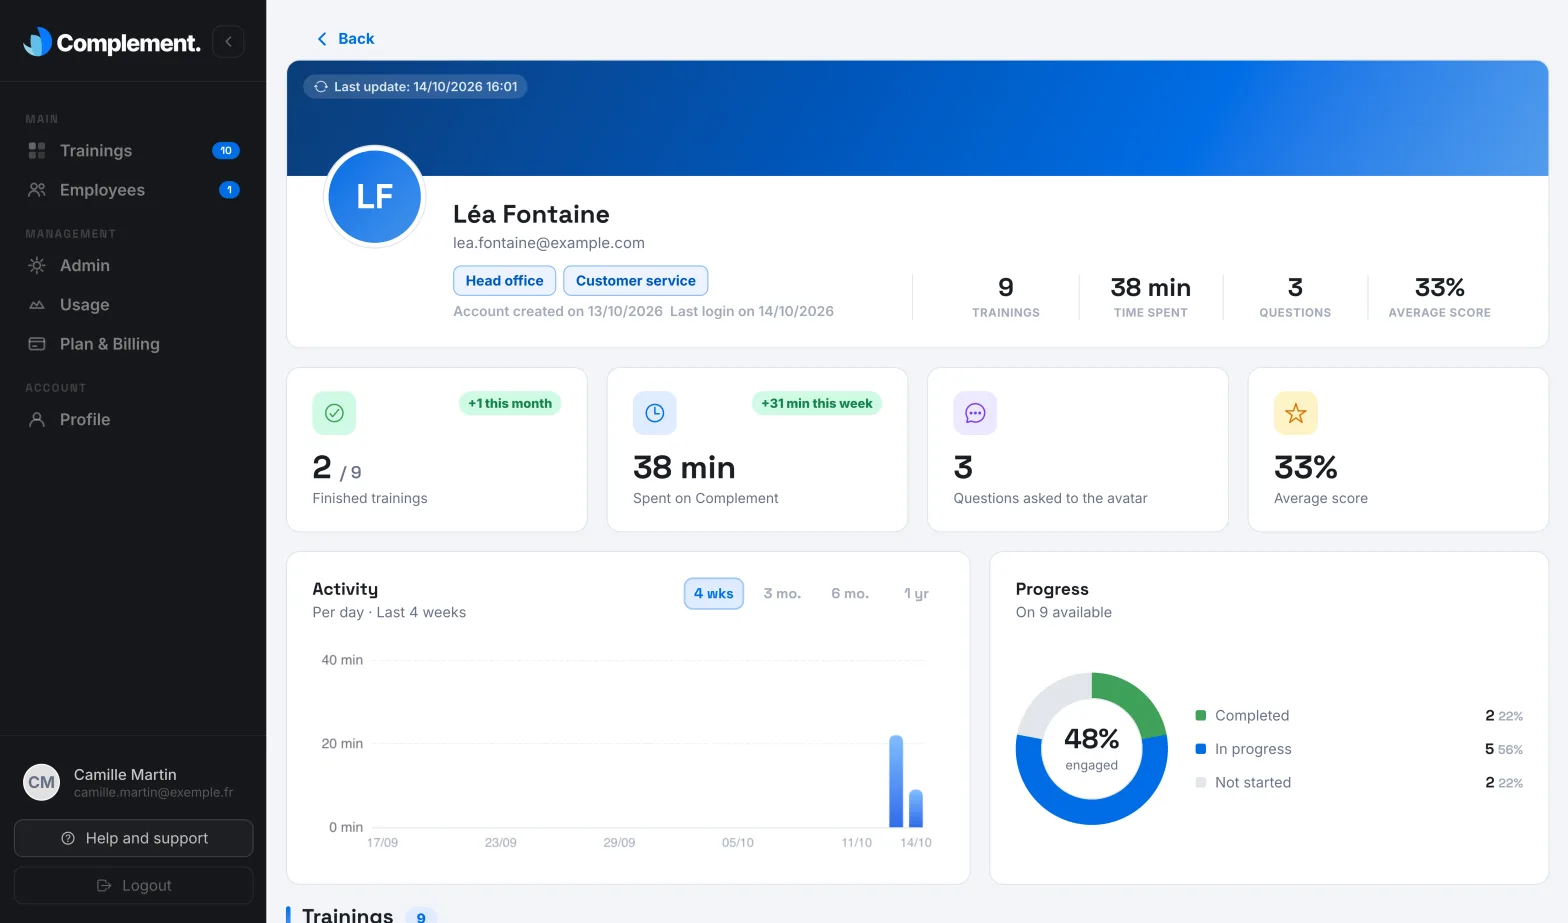Open Help and support
The width and height of the screenshot is (1568, 923).
tap(134, 839)
